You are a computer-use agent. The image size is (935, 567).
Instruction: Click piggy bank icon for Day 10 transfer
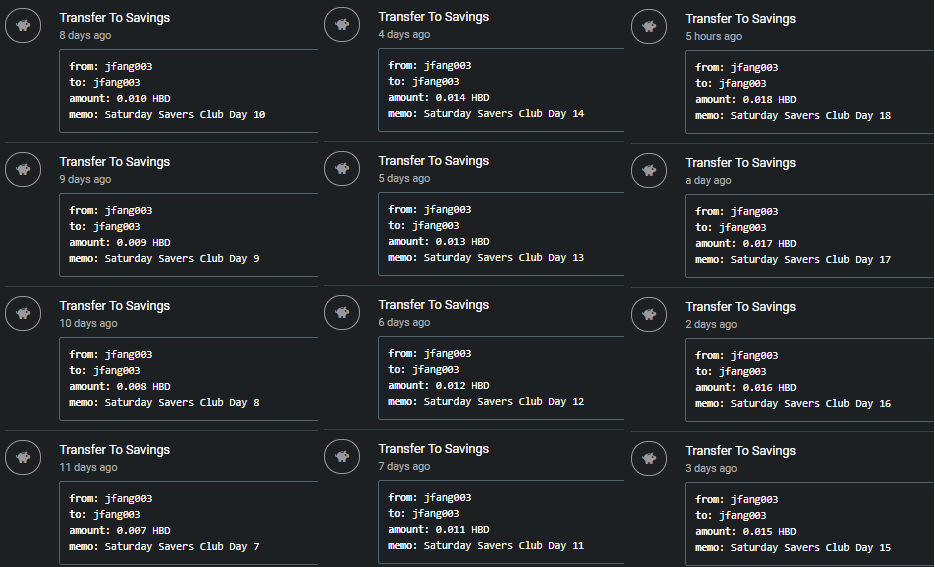23,26
